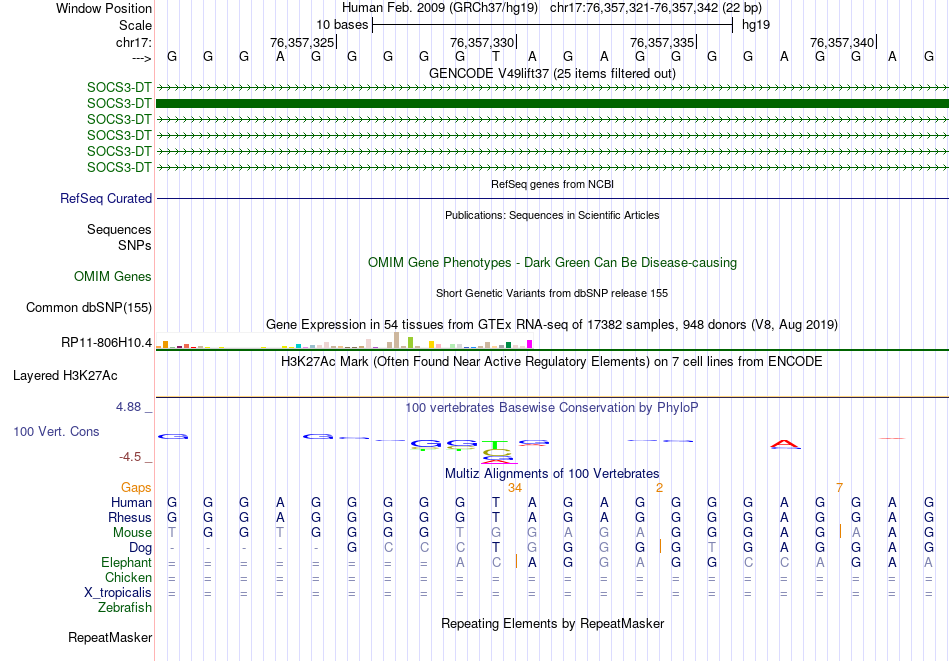The height and width of the screenshot is (661, 950).
Task: Click the Human alignment row label
Action: [131, 502]
